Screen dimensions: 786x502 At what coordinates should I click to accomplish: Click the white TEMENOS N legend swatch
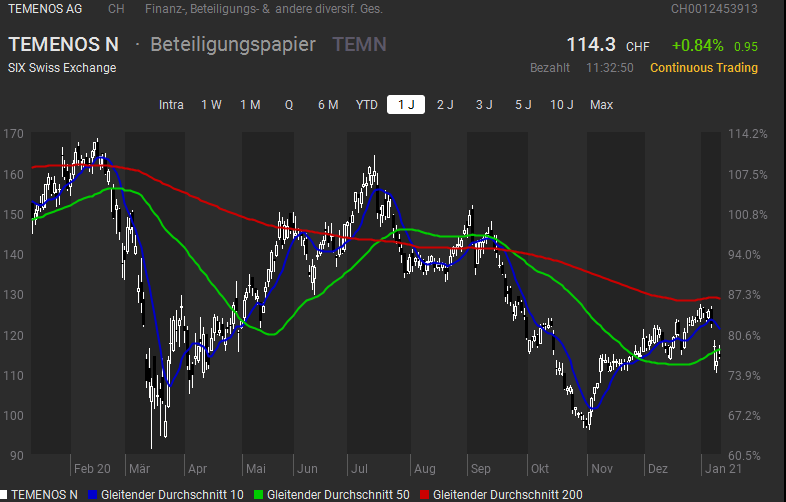pyautogui.click(x=4, y=495)
